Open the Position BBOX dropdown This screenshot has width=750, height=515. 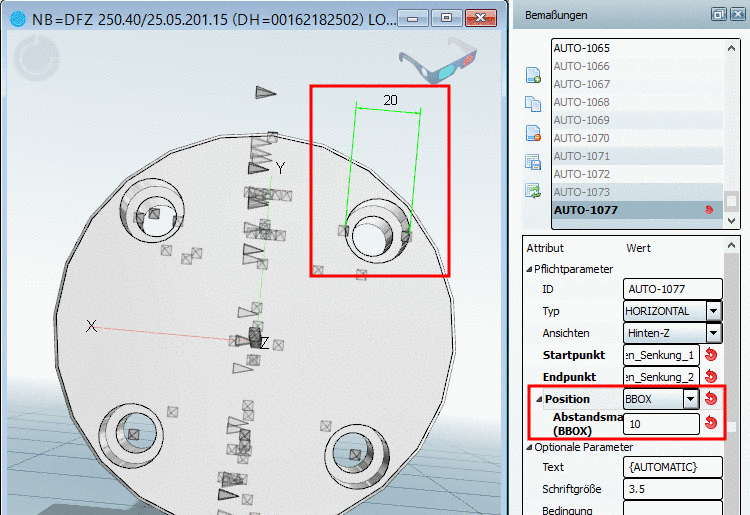[x=691, y=399]
